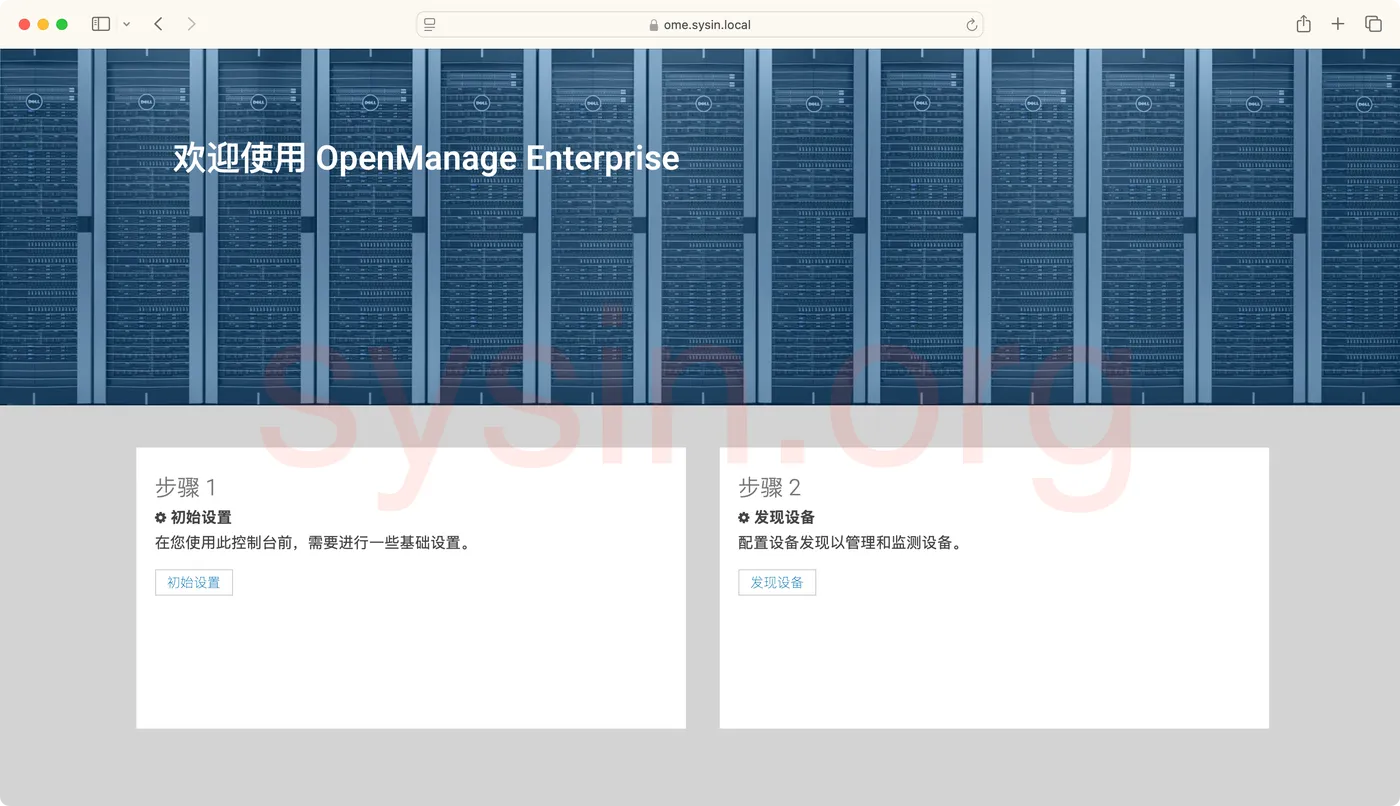The image size is (1400, 806).
Task: Open the page reader menu icon
Action: [430, 25]
